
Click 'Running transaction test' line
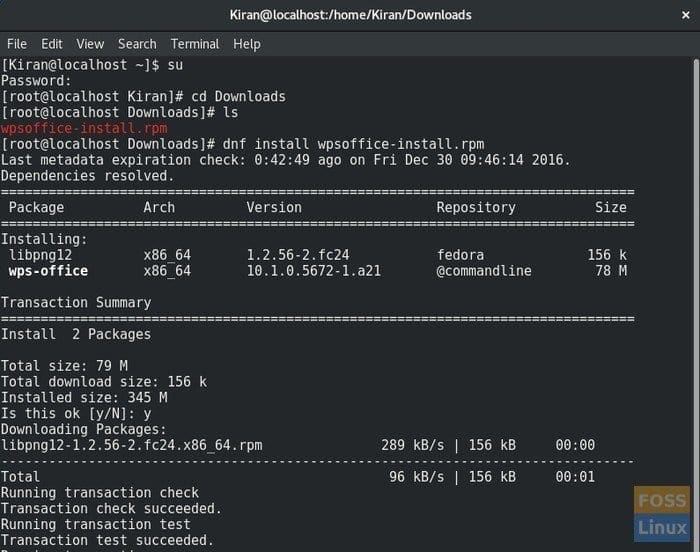[x=96, y=525]
